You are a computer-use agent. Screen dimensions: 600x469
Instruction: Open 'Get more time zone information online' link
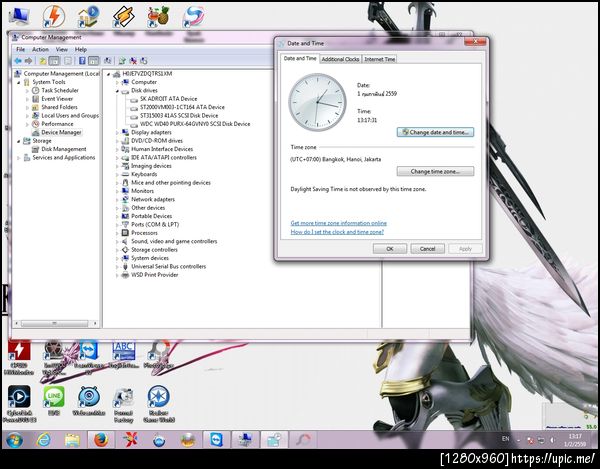coord(339,223)
